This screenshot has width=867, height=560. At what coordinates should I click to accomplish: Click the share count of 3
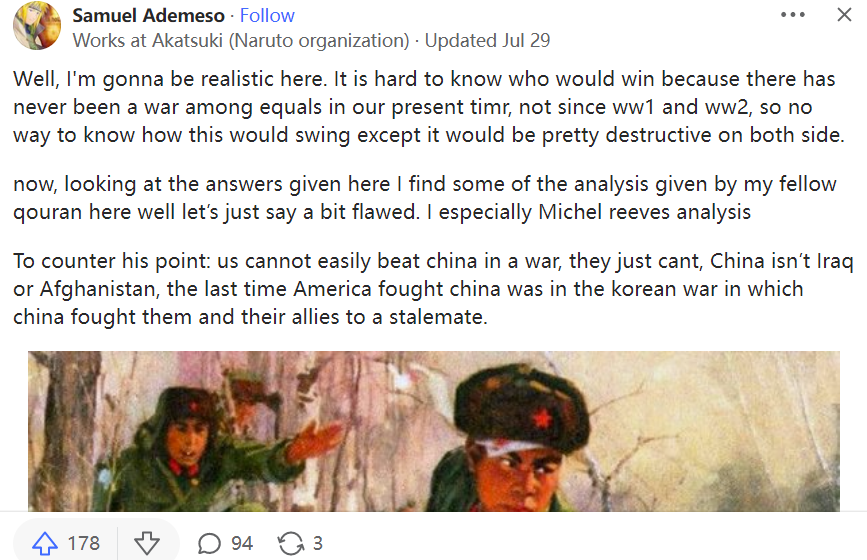(317, 543)
